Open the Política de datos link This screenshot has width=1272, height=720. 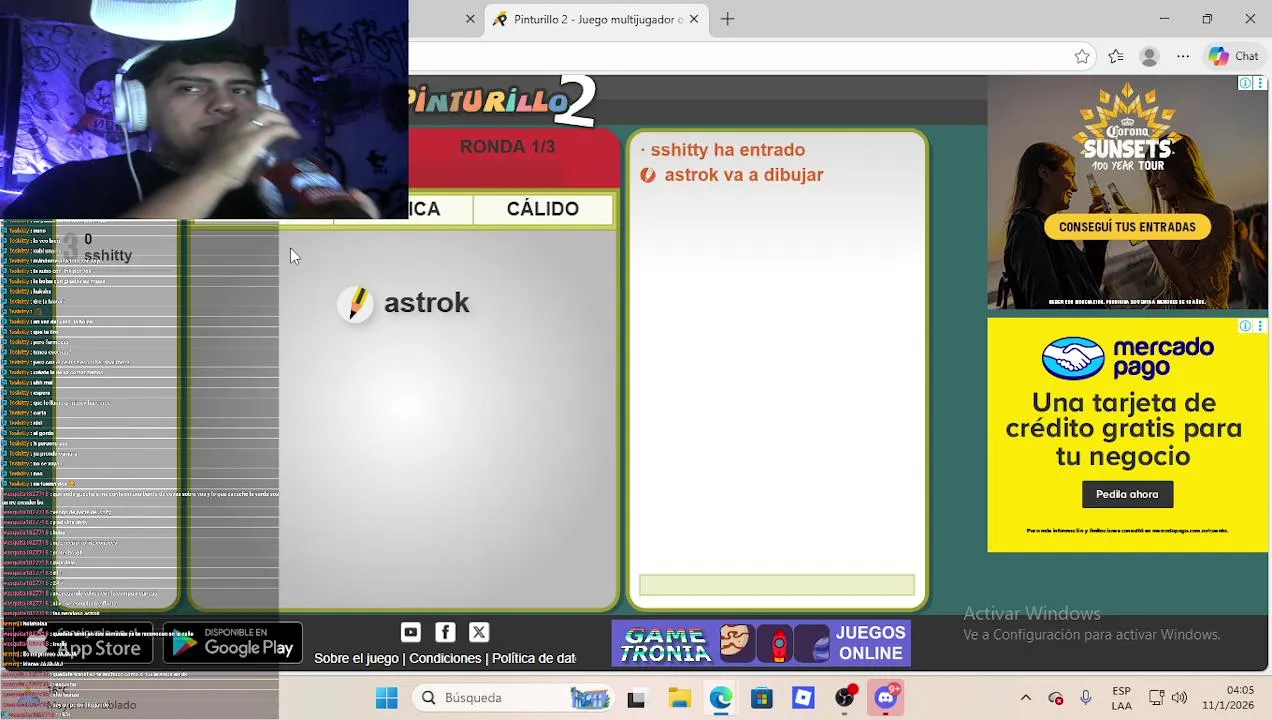(534, 658)
